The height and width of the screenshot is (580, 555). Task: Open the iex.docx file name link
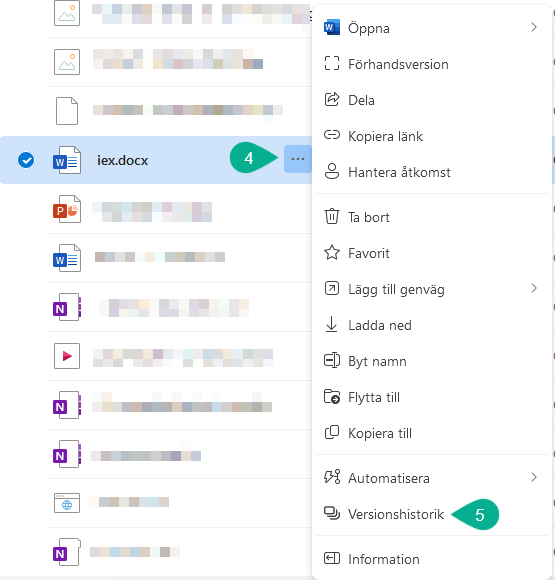tap(122, 161)
